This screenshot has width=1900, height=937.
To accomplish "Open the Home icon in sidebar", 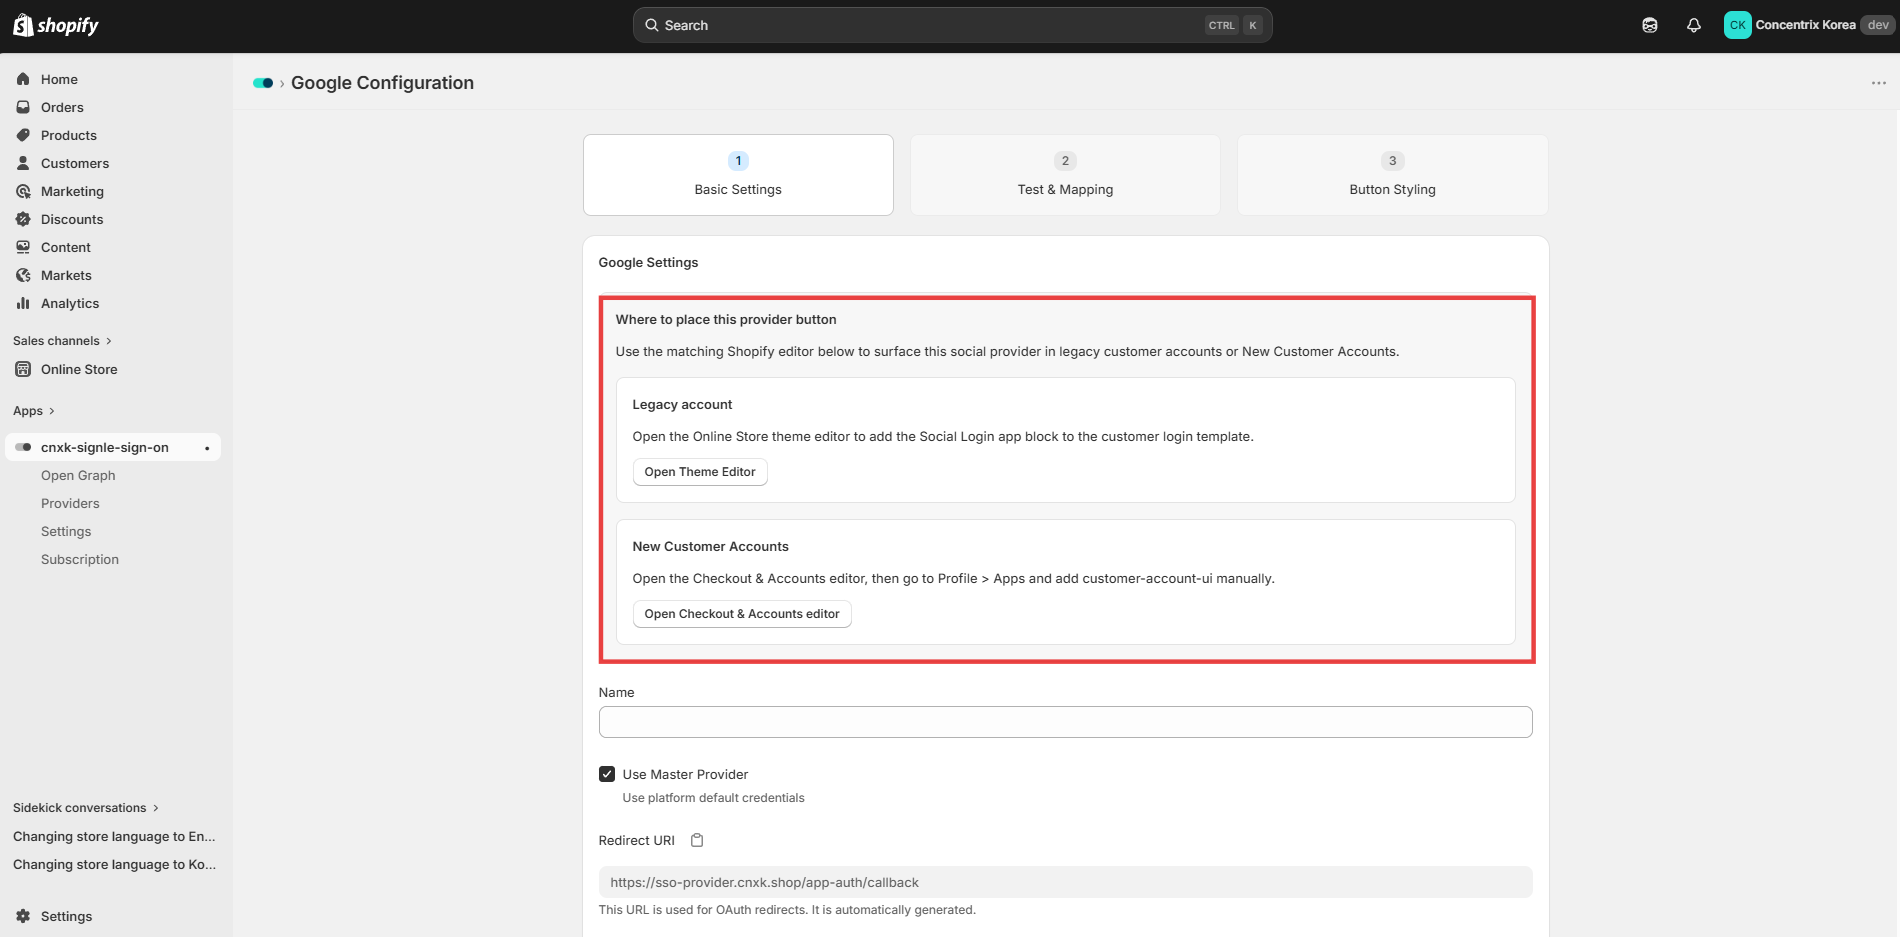I will point(23,79).
